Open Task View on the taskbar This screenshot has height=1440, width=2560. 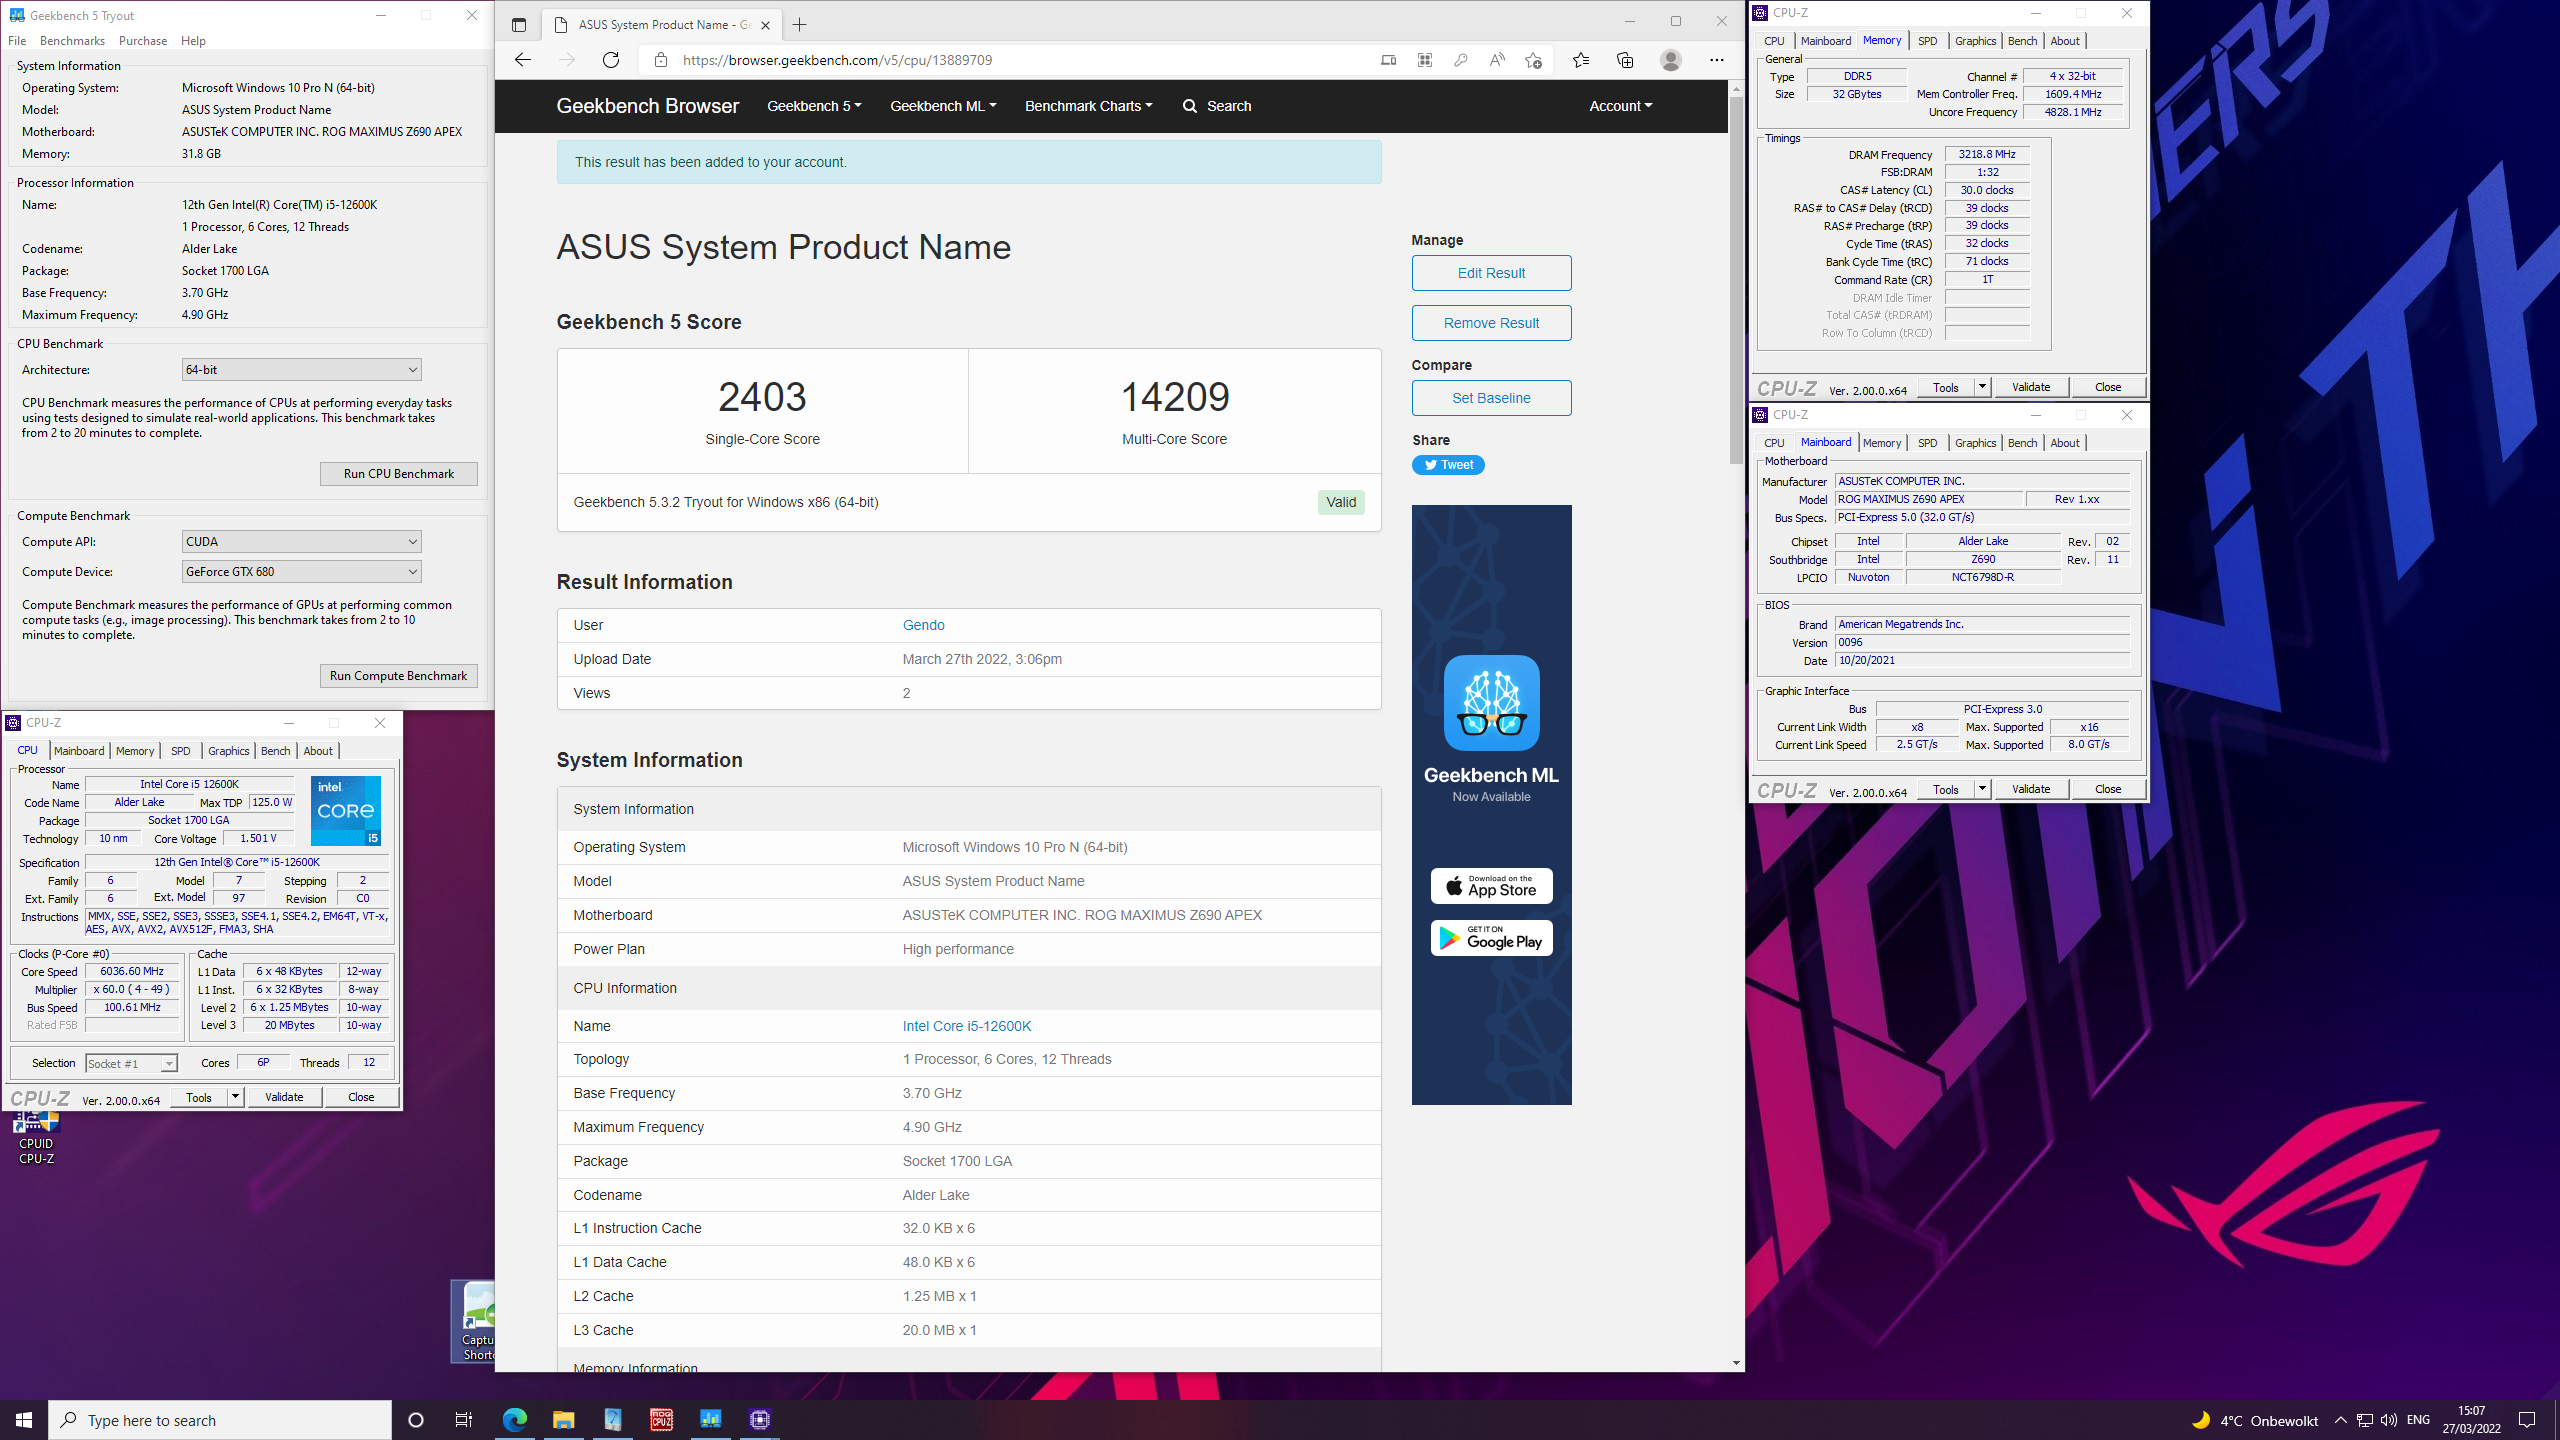(464, 1420)
